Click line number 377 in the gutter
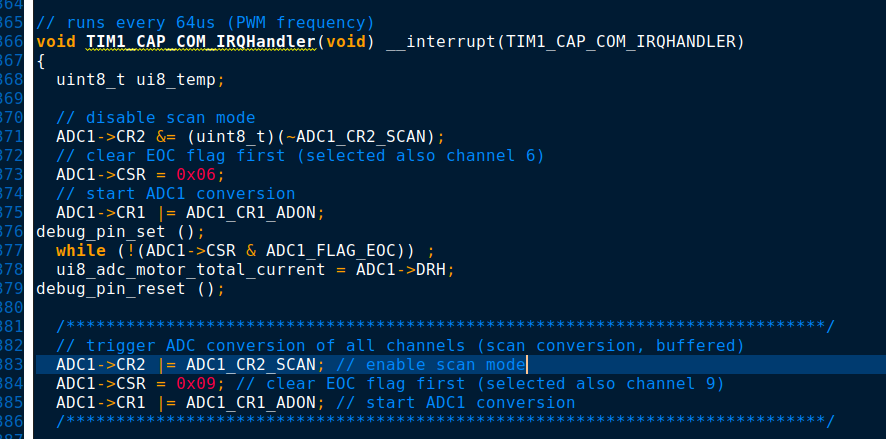The height and width of the screenshot is (439, 886). [11, 250]
